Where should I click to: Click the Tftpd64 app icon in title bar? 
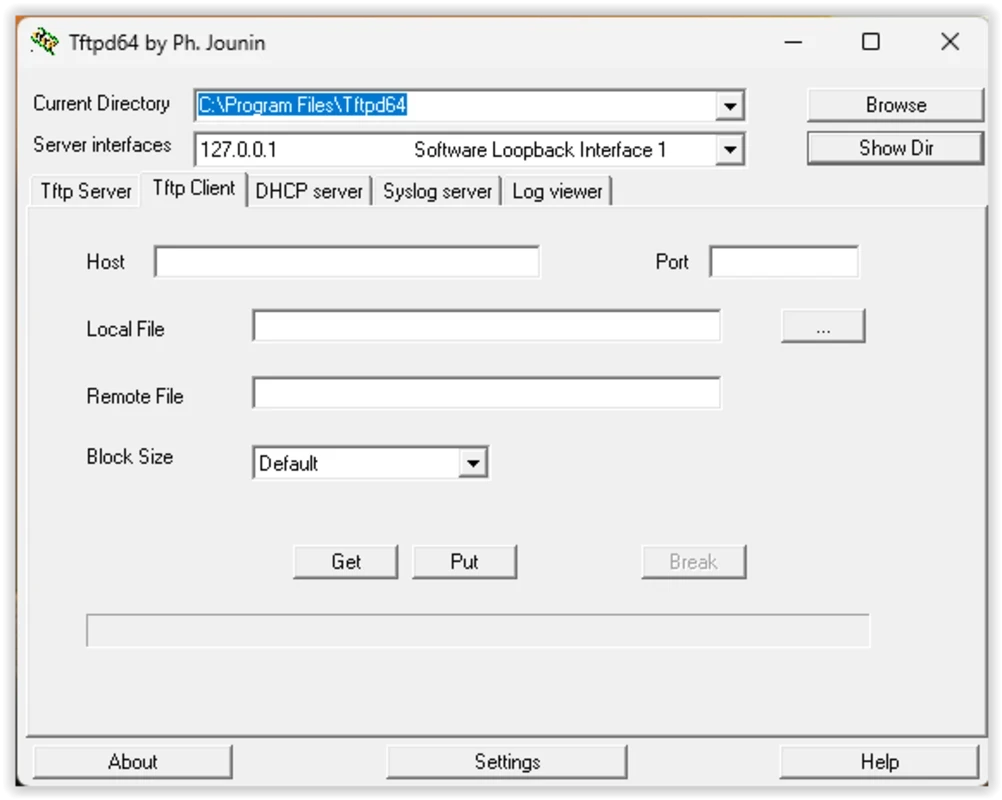point(44,42)
